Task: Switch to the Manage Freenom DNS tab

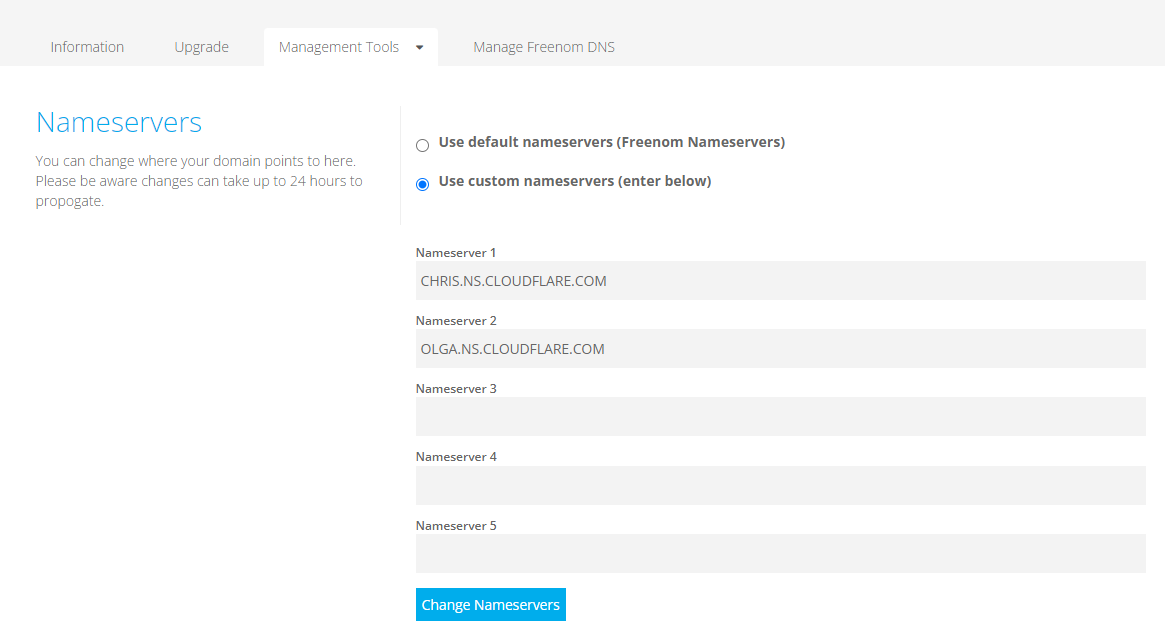Action: coord(544,46)
